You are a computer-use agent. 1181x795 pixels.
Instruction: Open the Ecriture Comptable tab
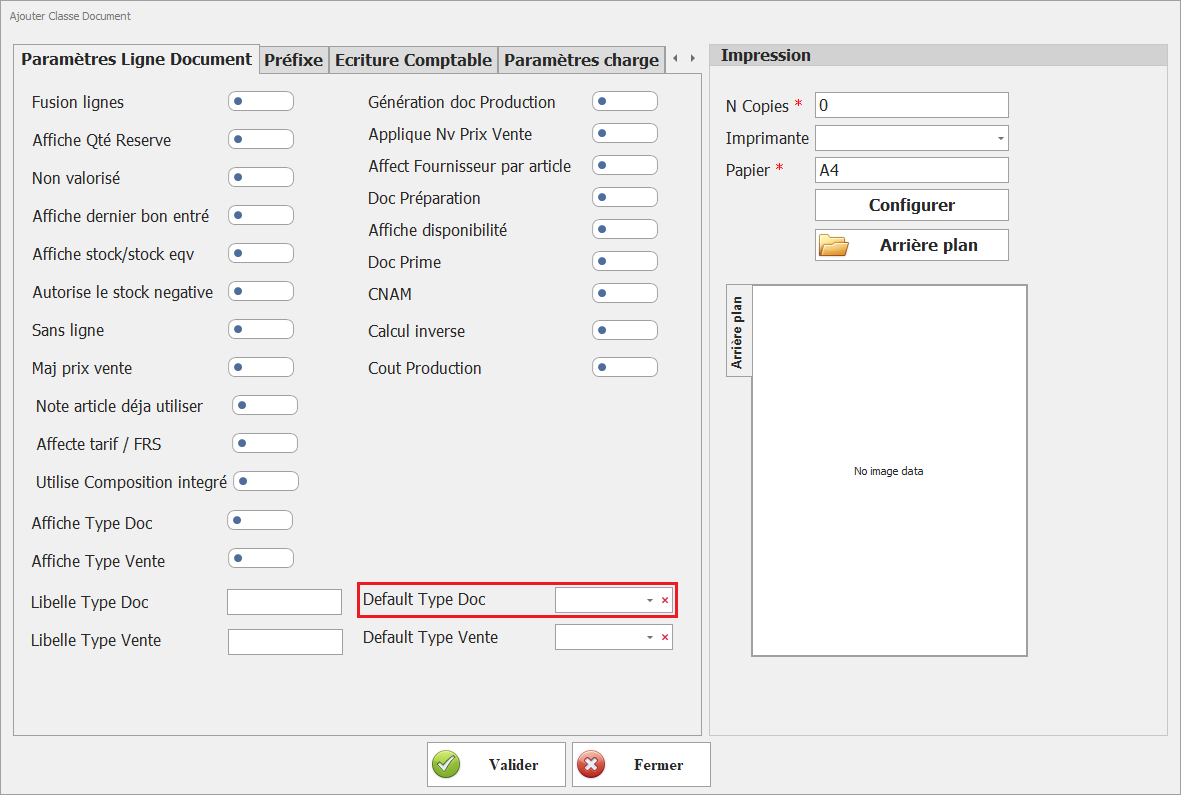(414, 60)
